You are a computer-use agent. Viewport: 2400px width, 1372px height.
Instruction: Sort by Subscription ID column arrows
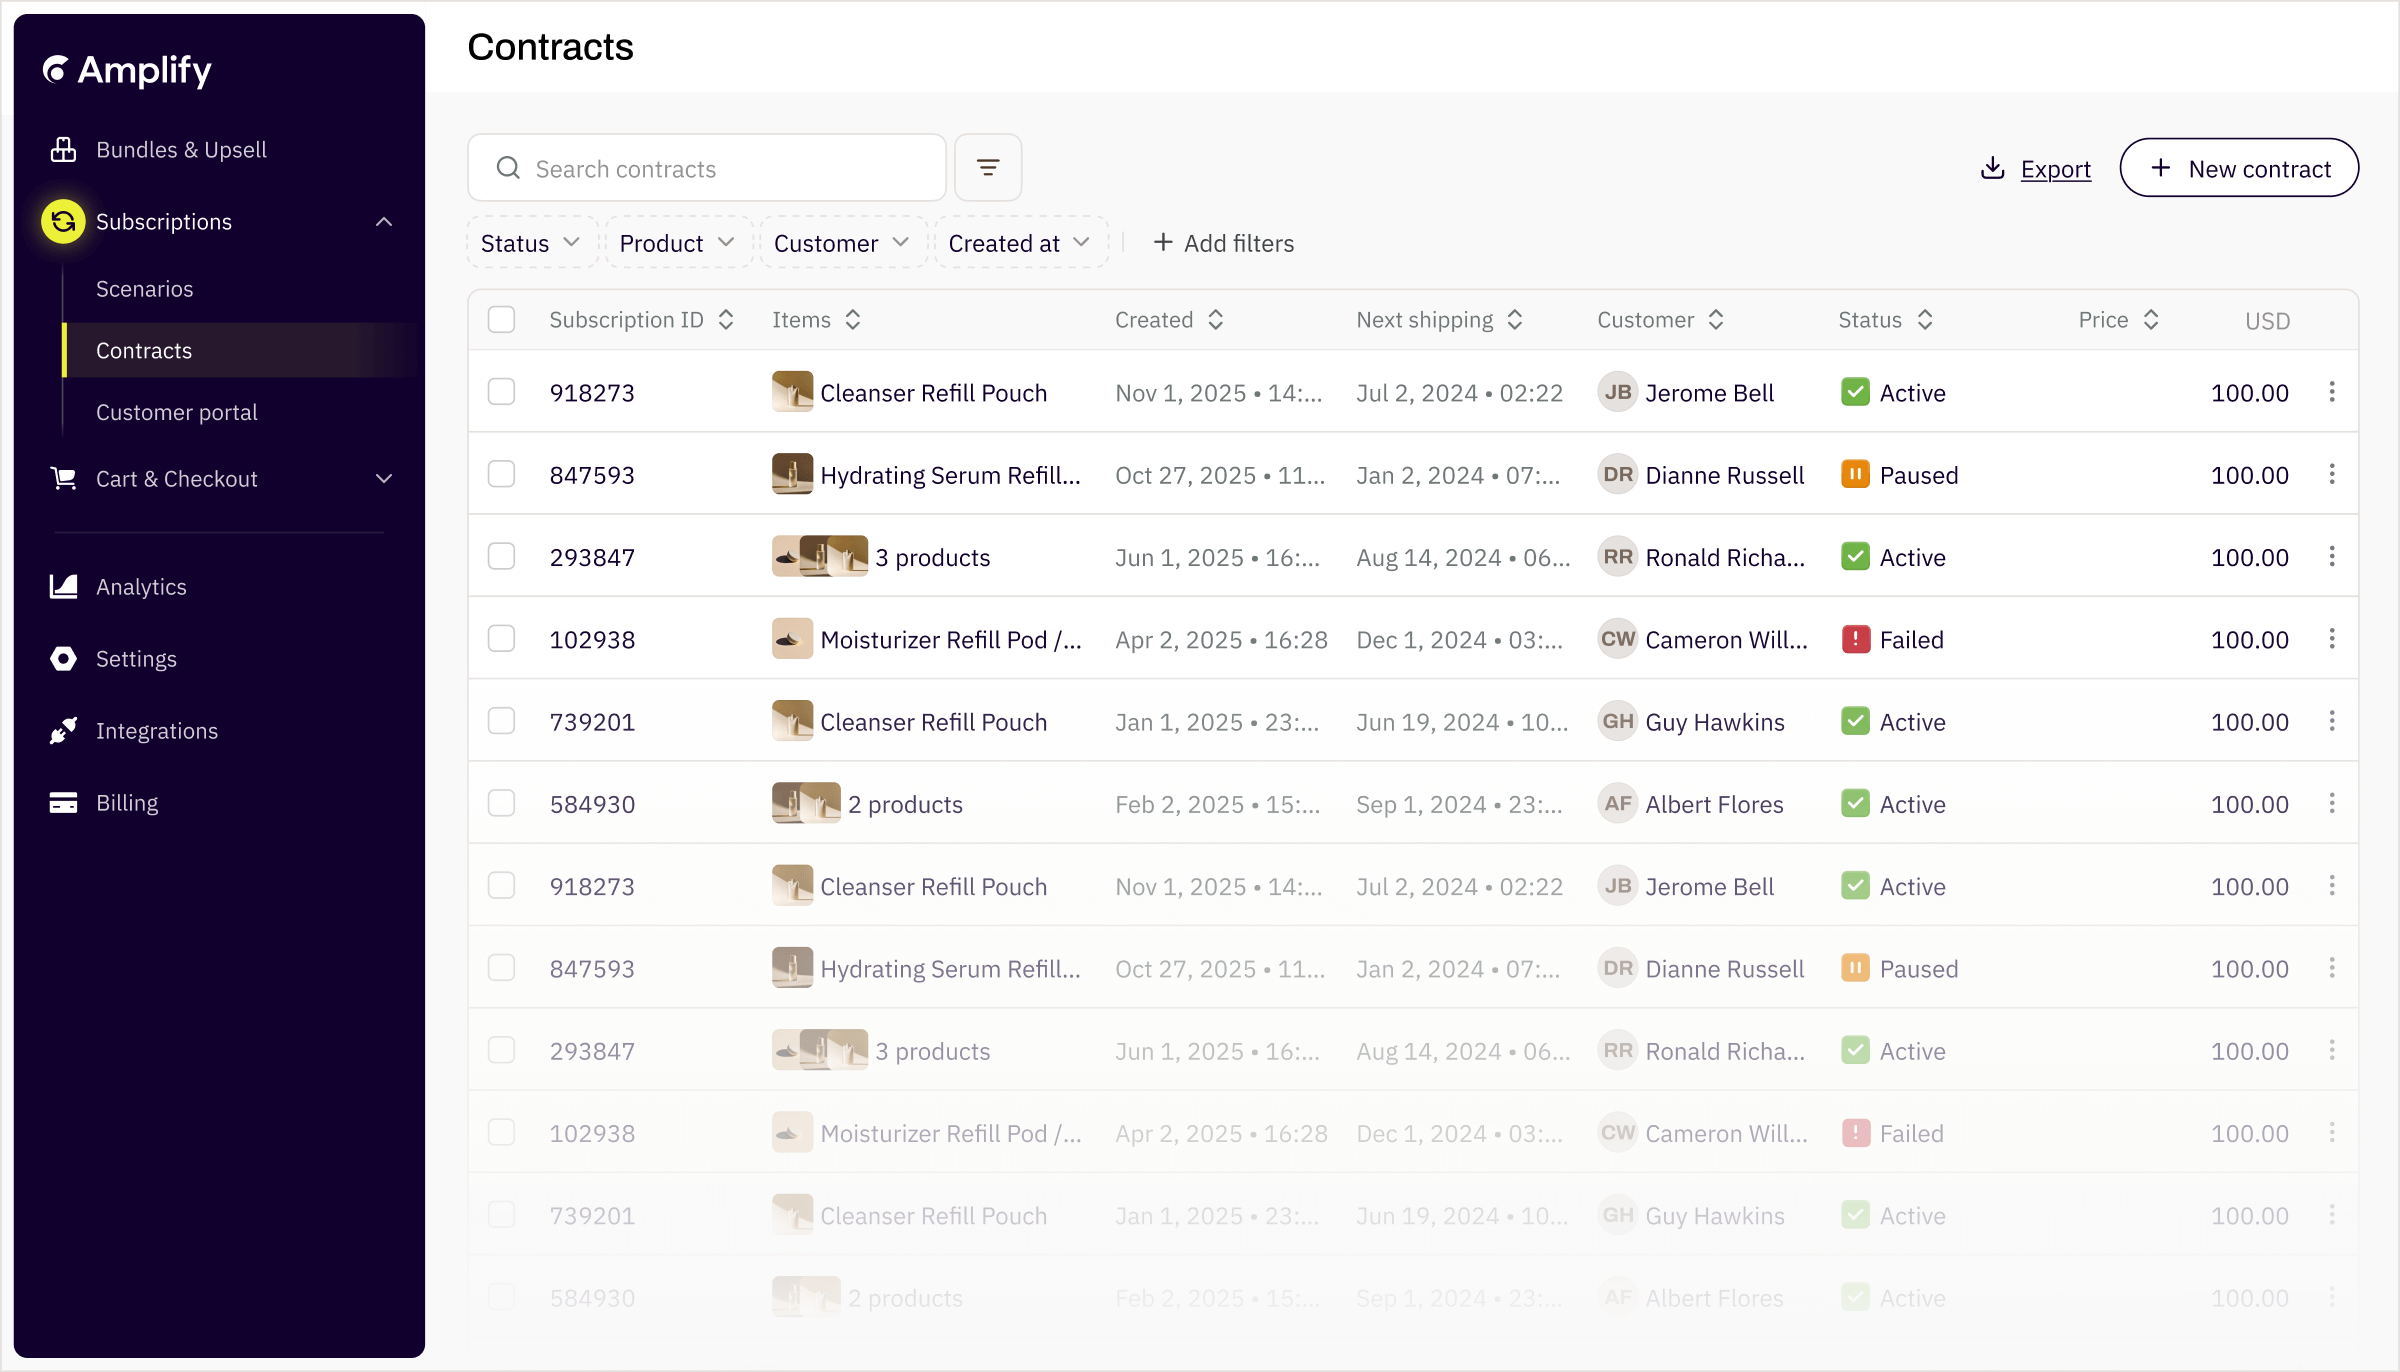pos(727,320)
